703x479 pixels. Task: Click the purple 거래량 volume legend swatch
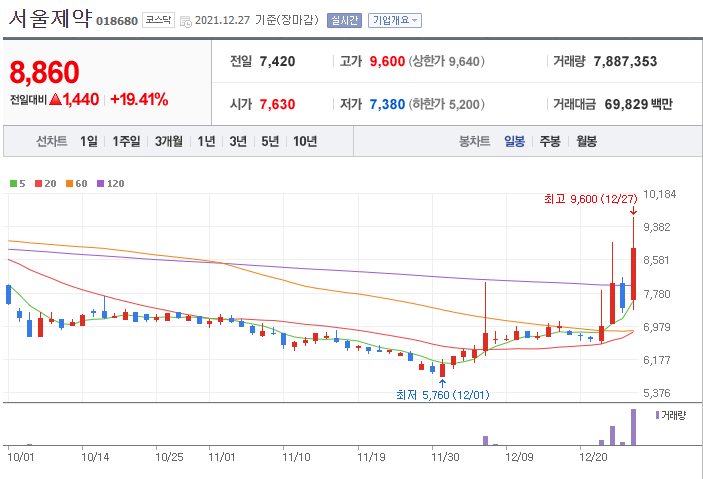coord(657,415)
